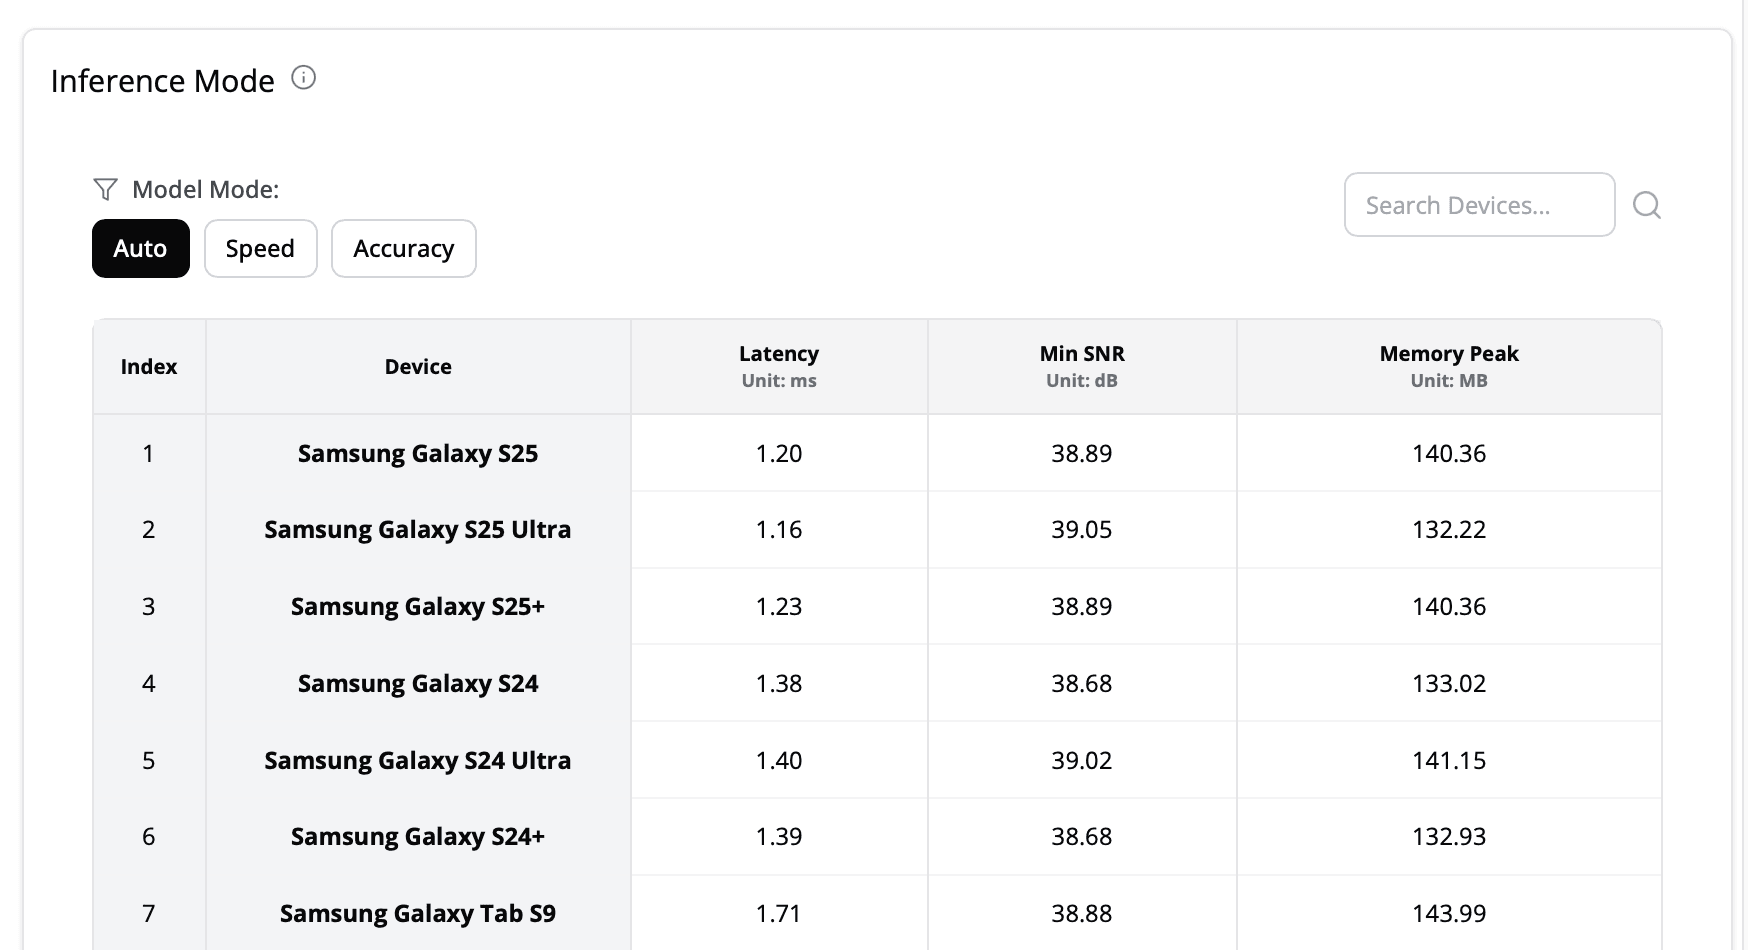Click the magnifying glass search icon

[1647, 204]
